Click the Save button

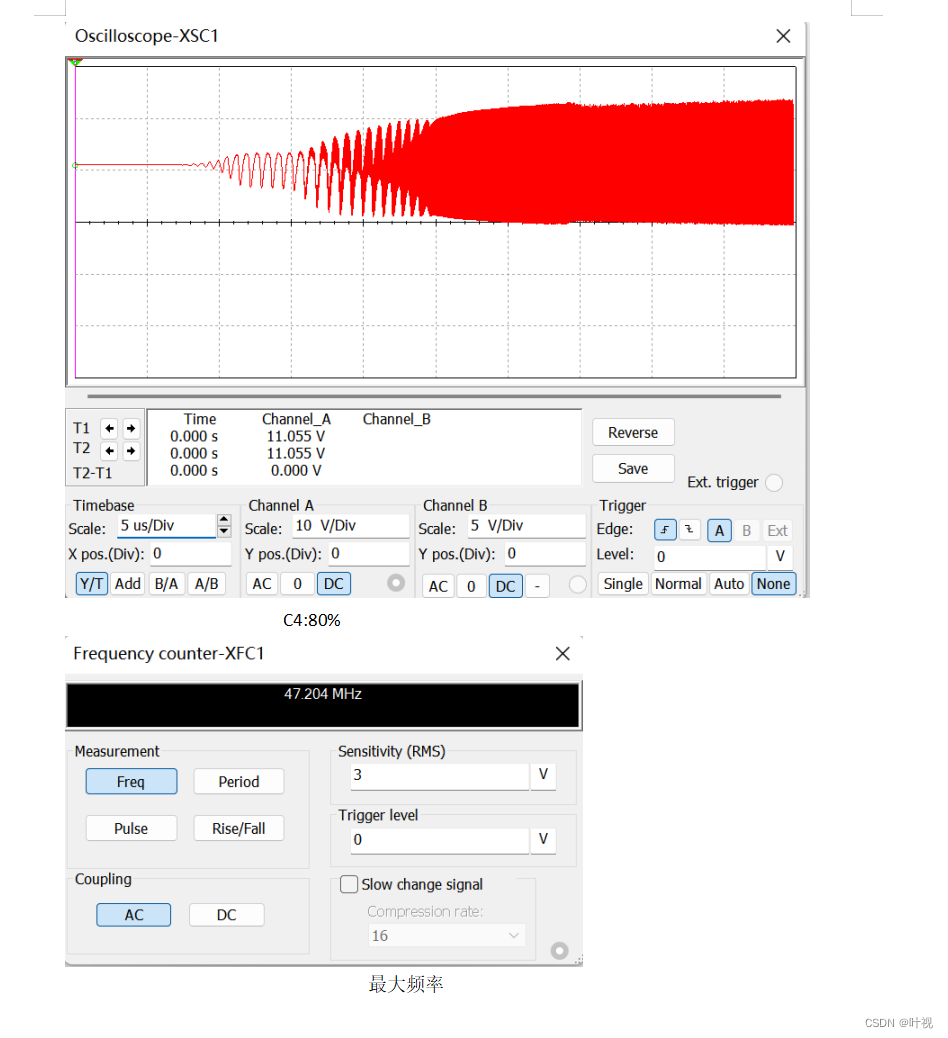(x=633, y=469)
